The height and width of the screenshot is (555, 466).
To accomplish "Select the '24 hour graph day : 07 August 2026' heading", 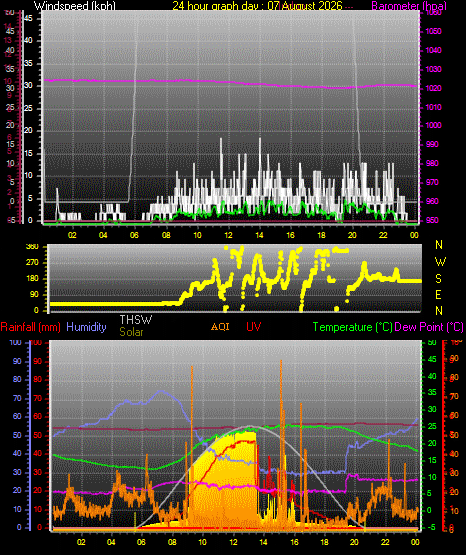I will [258, 5].
